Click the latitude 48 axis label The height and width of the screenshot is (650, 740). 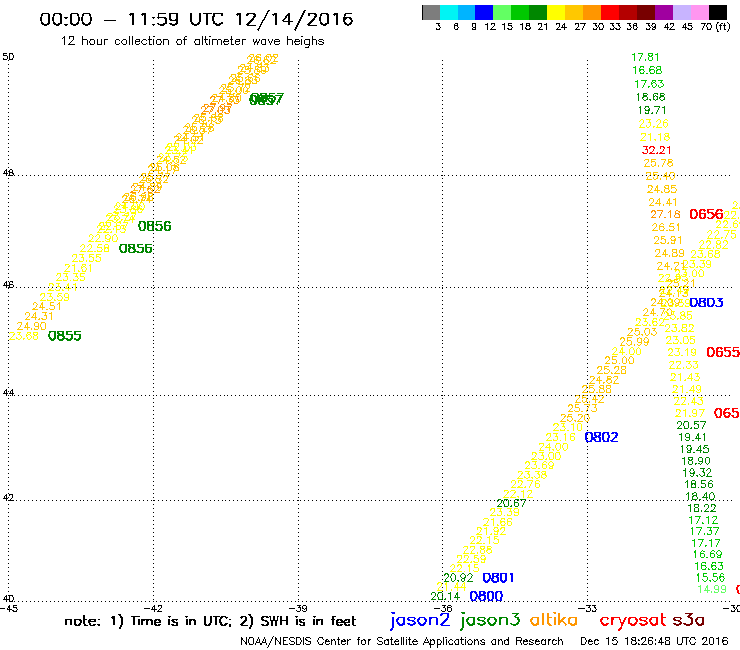[8, 173]
